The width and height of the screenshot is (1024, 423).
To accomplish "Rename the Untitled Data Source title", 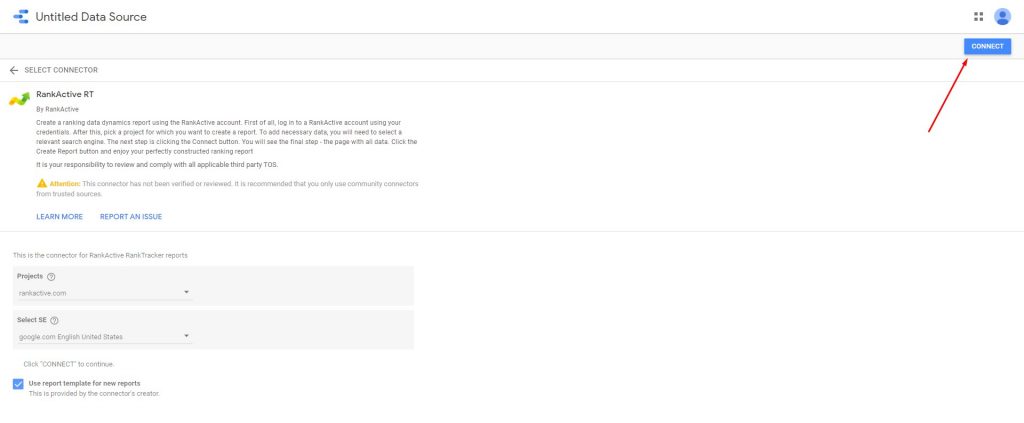I will (91, 17).
